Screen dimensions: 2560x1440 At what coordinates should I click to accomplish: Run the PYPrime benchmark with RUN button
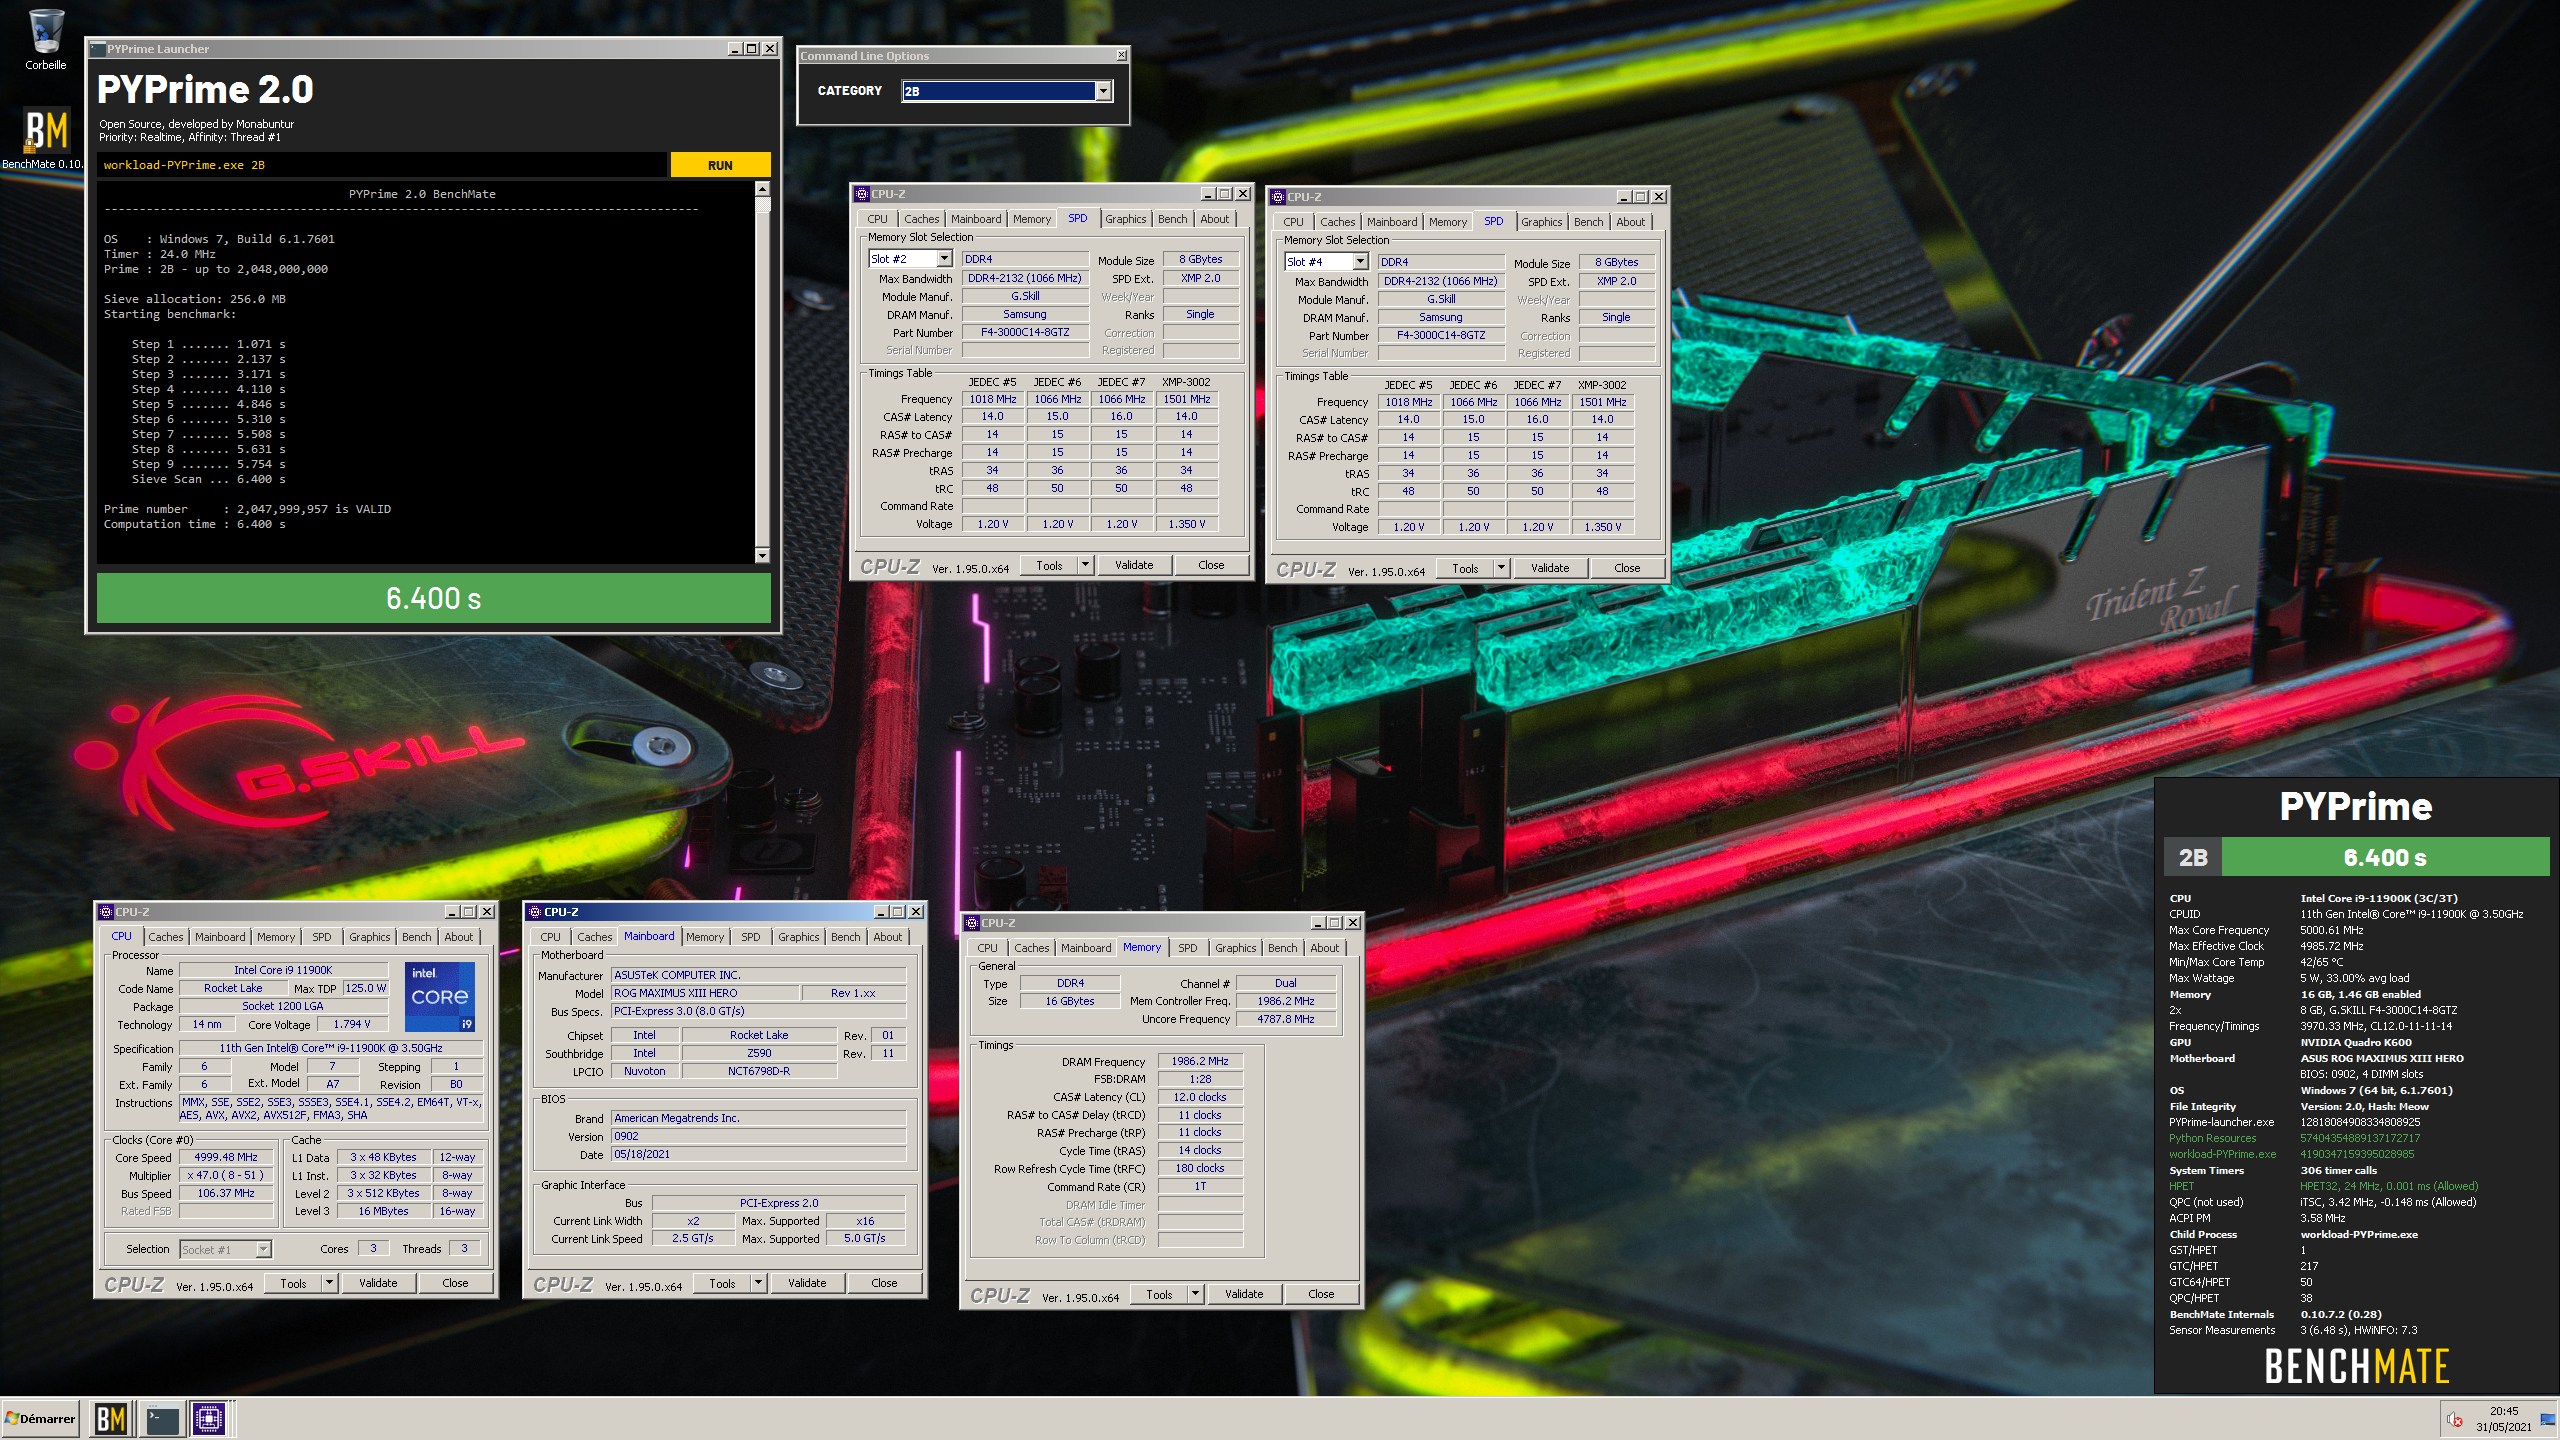pyautogui.click(x=720, y=165)
